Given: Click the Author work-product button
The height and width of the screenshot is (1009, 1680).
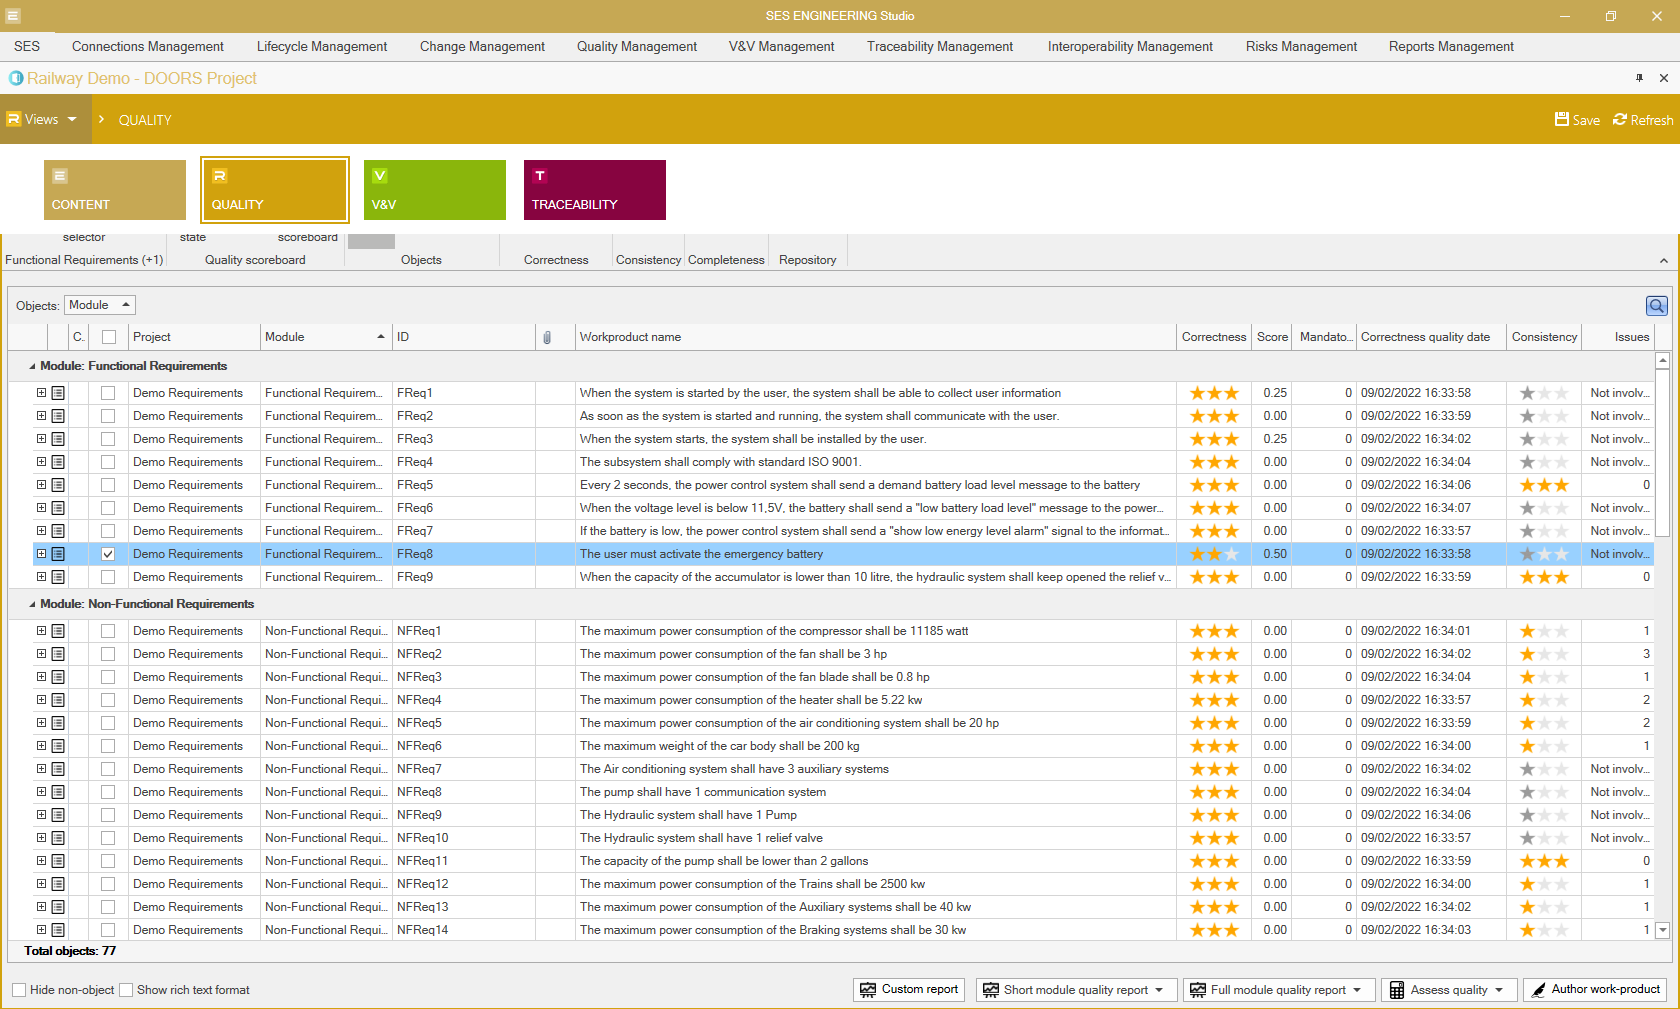Looking at the screenshot, I should point(1595,990).
